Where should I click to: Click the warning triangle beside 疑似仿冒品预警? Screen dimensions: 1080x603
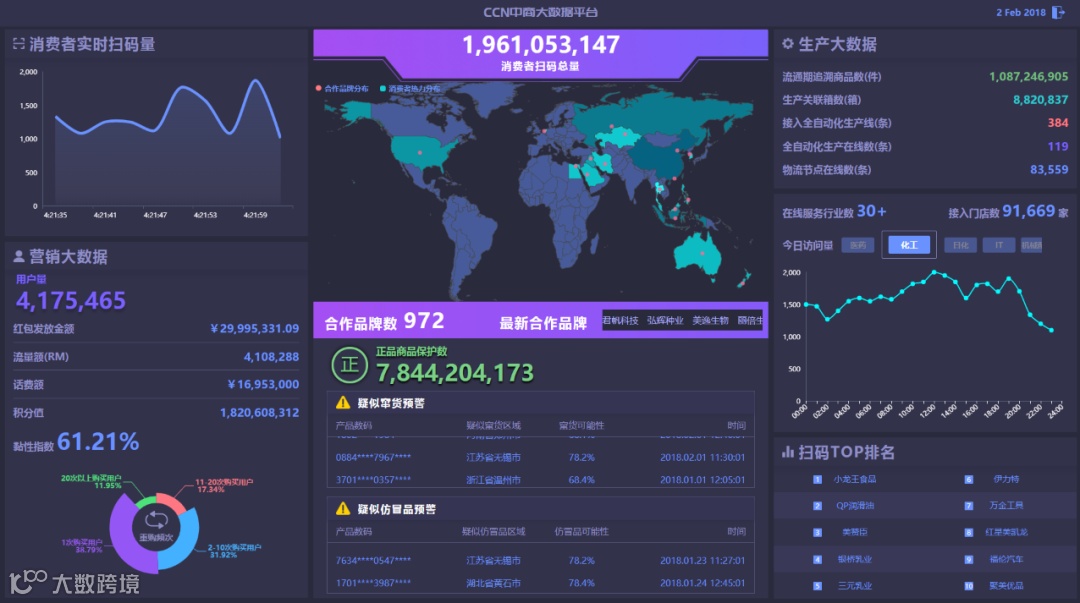[343, 509]
